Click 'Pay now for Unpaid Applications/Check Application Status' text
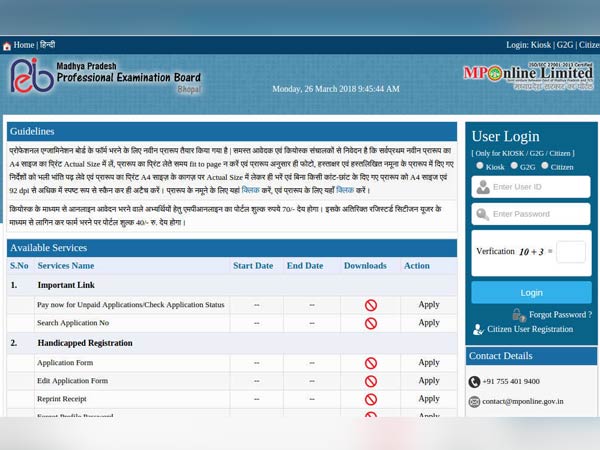 click(130, 305)
